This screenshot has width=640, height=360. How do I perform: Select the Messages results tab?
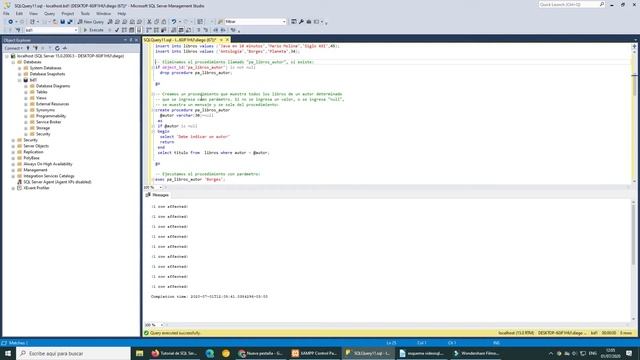(x=158, y=195)
